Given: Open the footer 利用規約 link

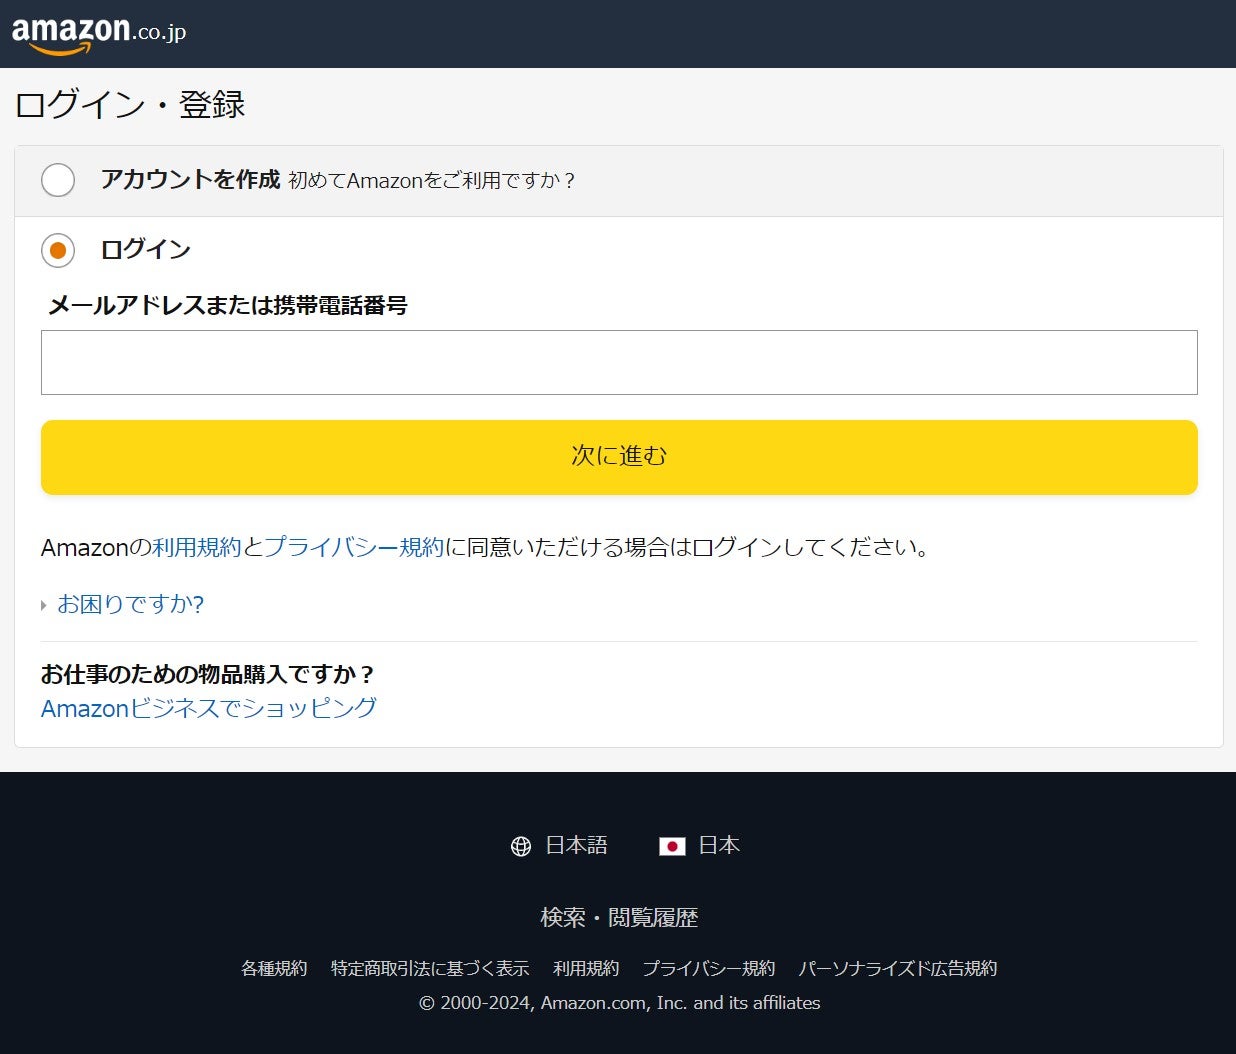Looking at the screenshot, I should point(586,968).
